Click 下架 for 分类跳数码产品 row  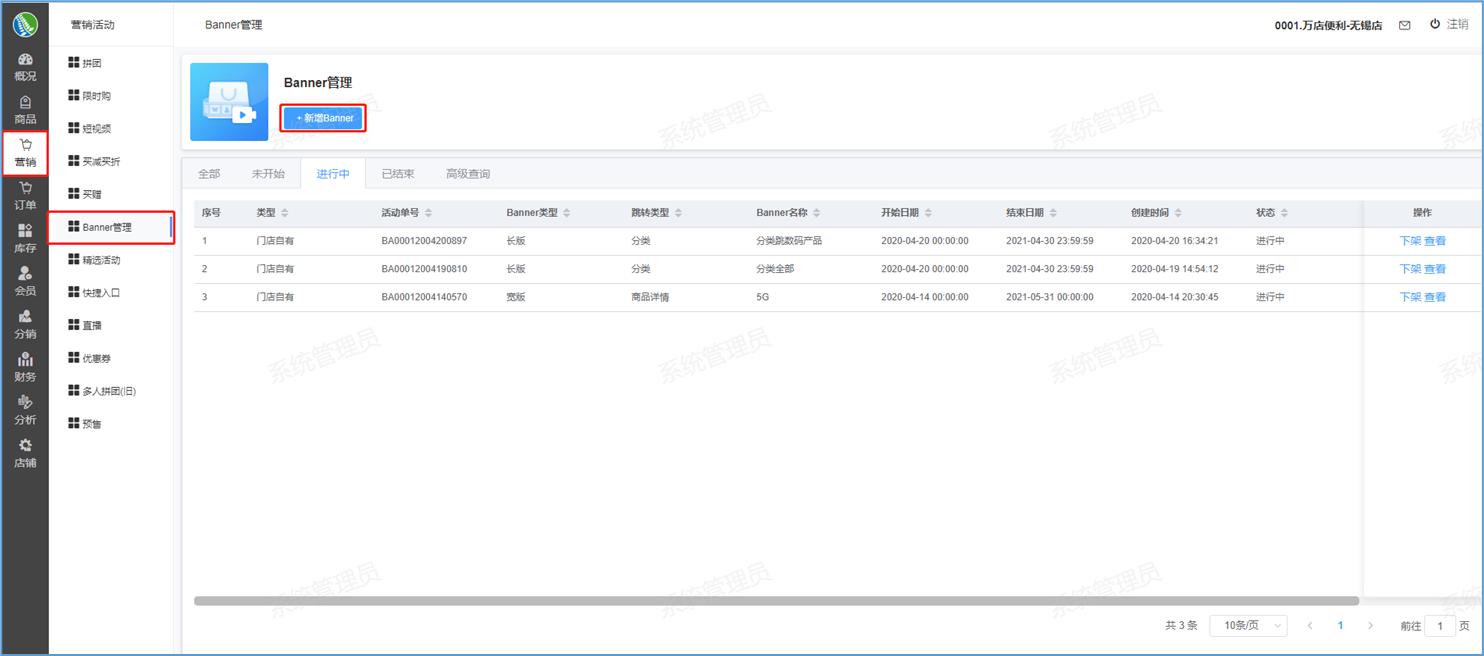point(1410,241)
